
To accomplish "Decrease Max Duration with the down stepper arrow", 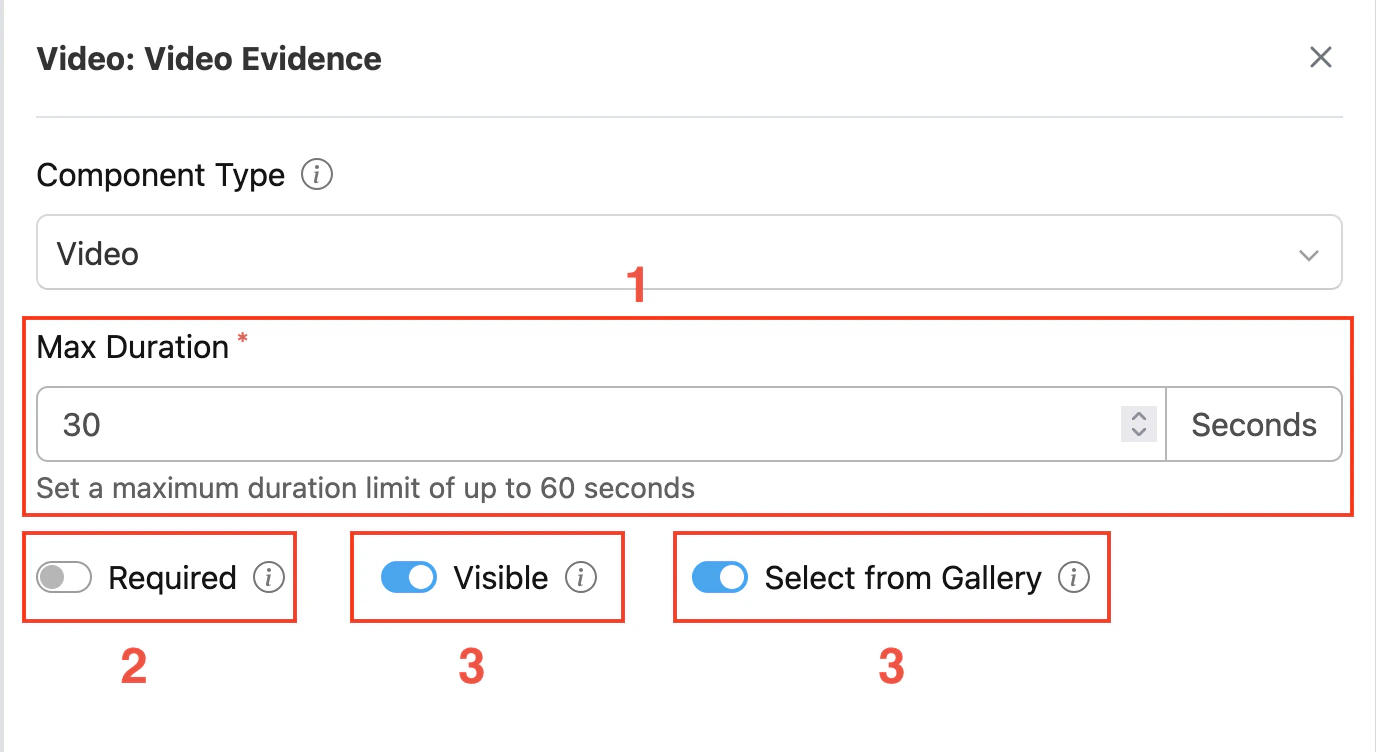I will 1138,433.
